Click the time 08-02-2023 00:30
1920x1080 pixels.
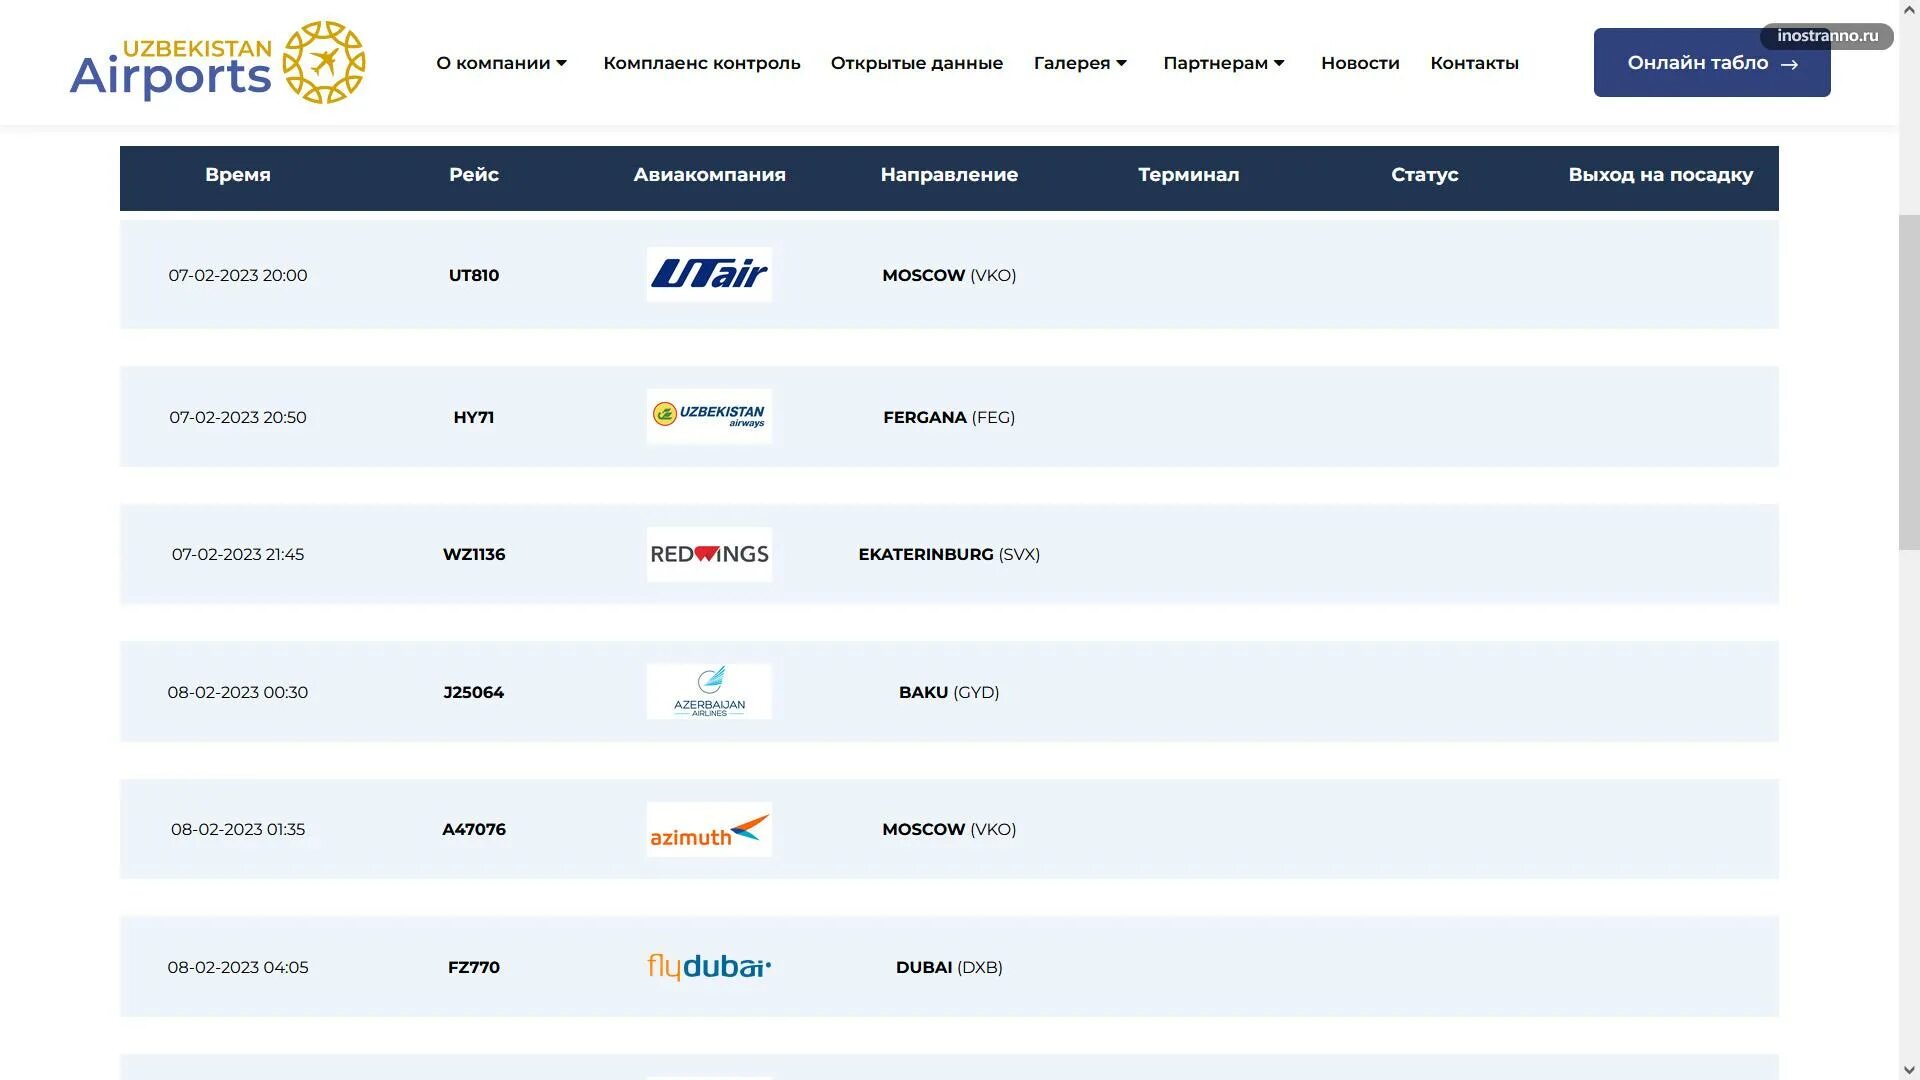tap(238, 692)
